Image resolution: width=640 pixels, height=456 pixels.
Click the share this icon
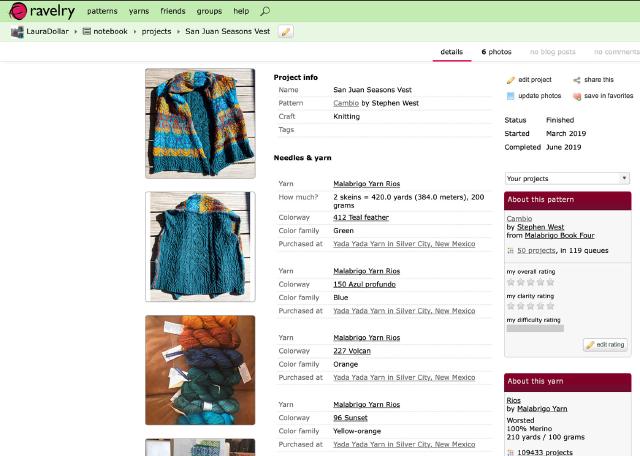576,80
